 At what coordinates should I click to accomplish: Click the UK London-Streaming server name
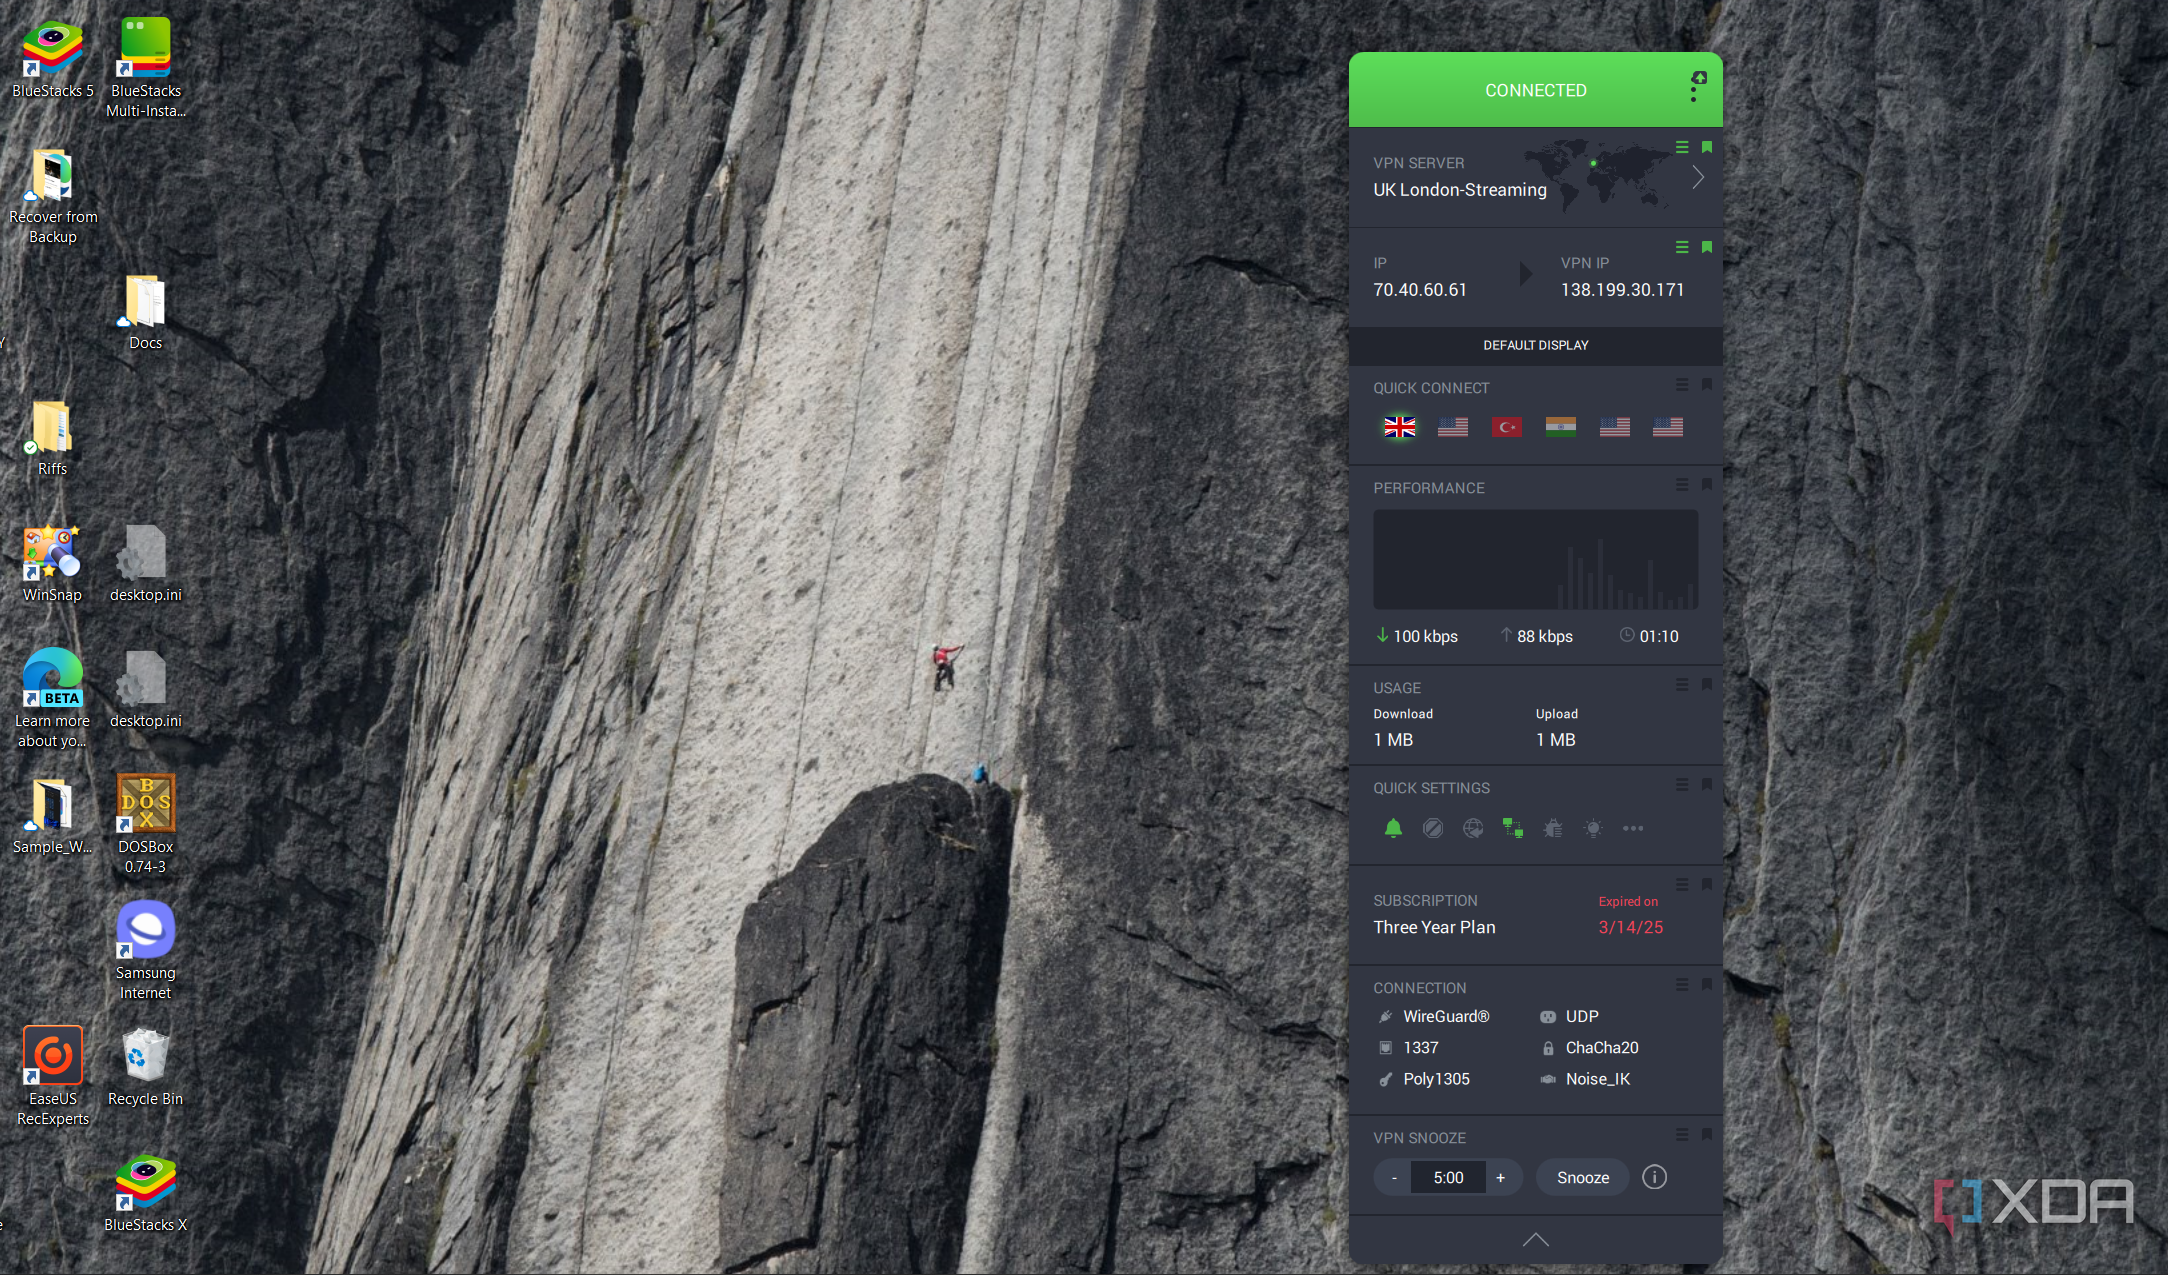(x=1460, y=190)
